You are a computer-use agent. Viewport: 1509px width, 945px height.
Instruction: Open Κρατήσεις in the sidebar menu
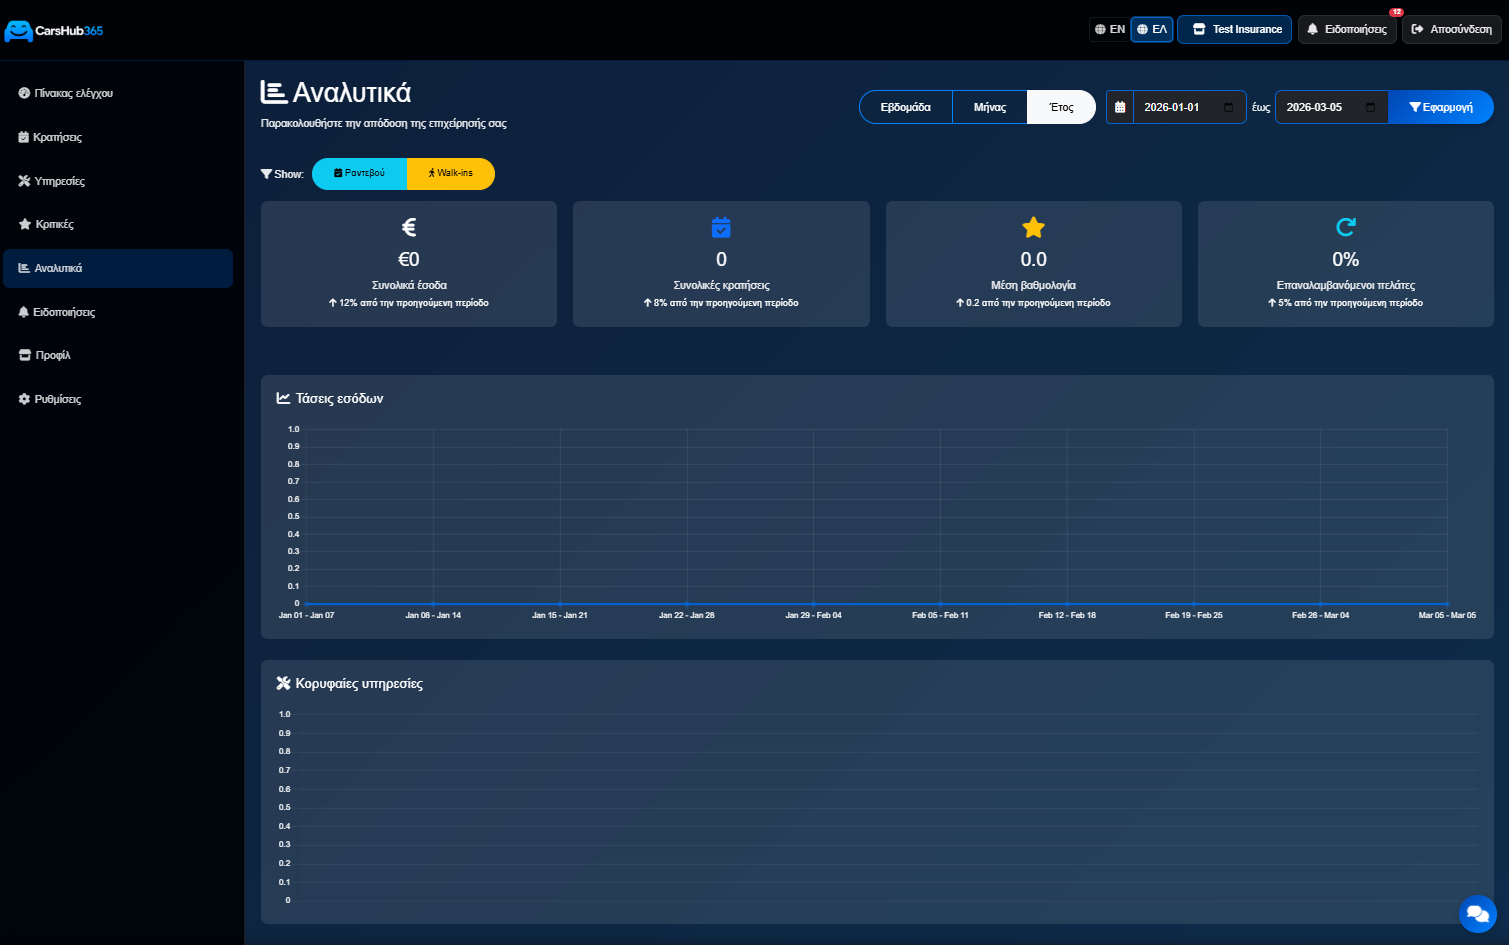tap(57, 137)
